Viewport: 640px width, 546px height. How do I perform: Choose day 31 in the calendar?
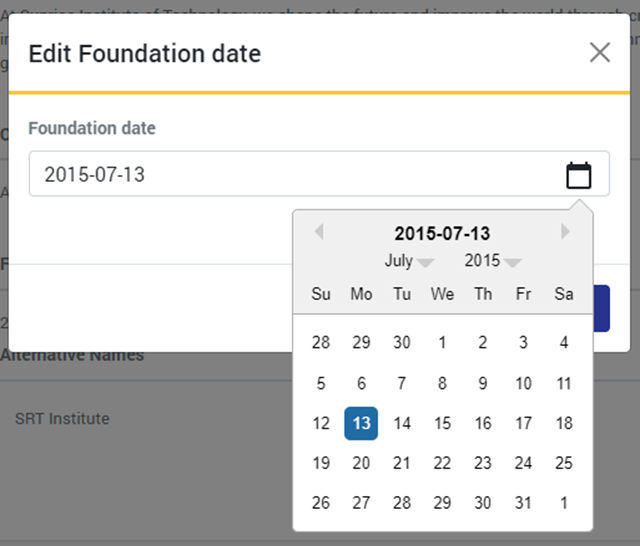pyautogui.click(x=523, y=503)
